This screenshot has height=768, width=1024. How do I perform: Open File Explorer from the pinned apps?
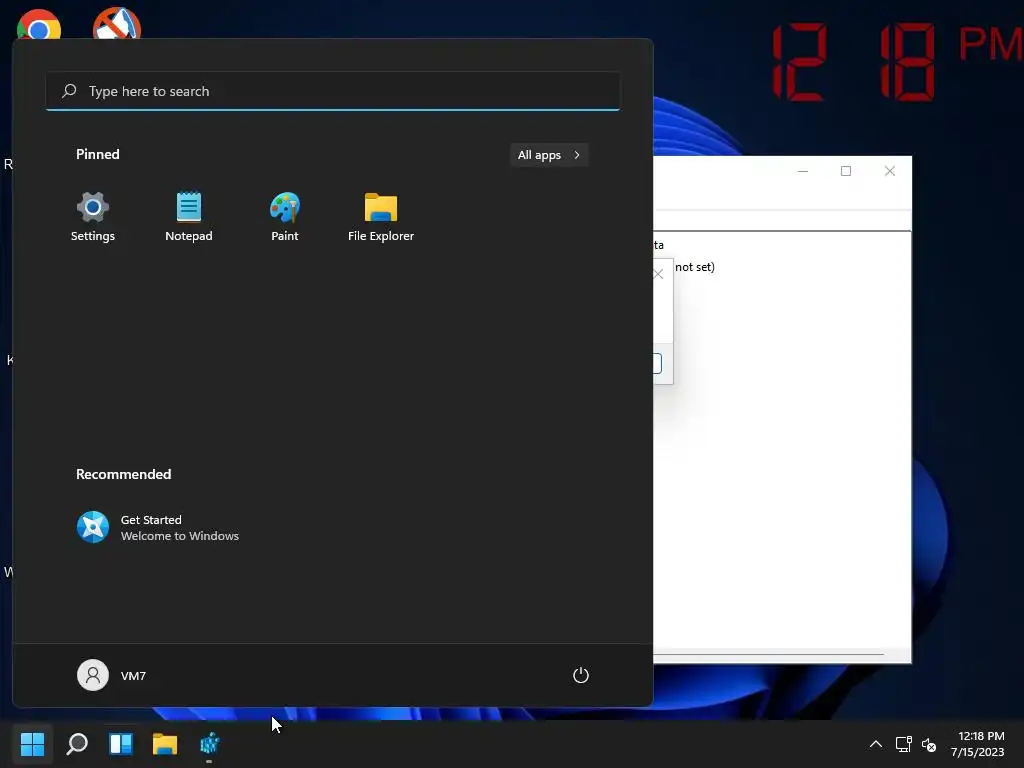[x=381, y=217]
